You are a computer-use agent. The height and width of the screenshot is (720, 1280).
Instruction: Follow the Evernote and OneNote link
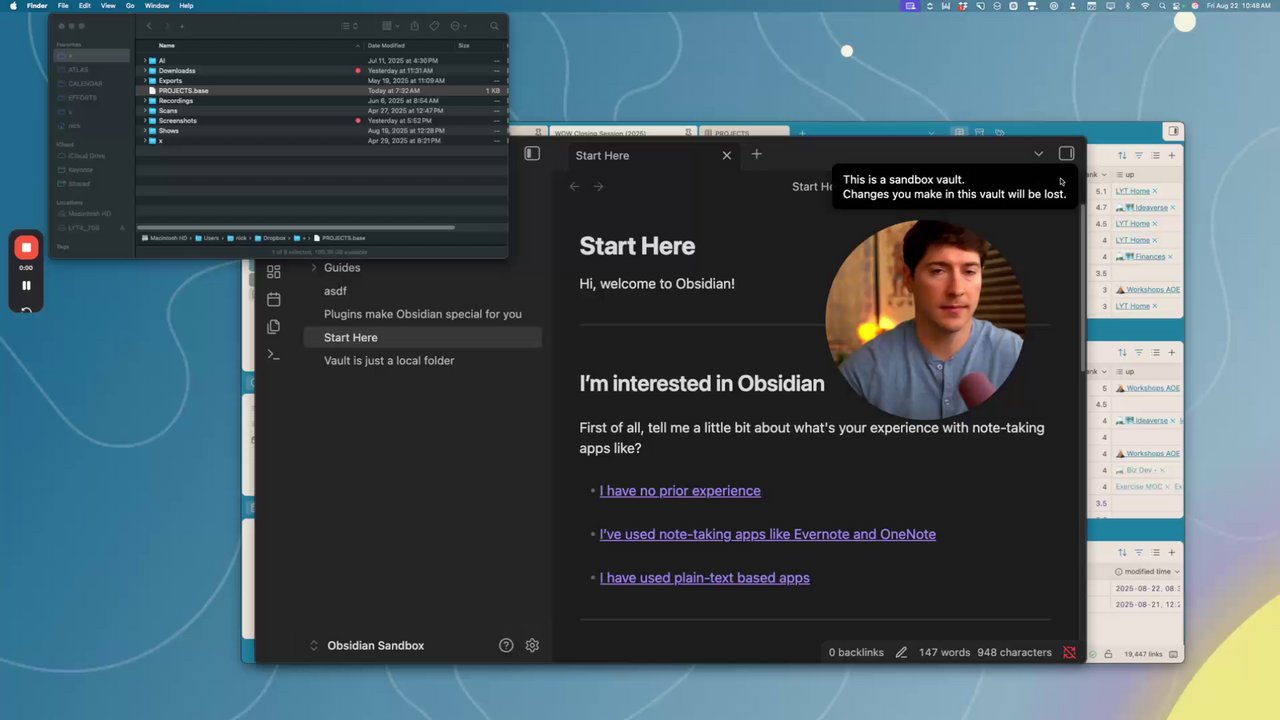coord(768,534)
